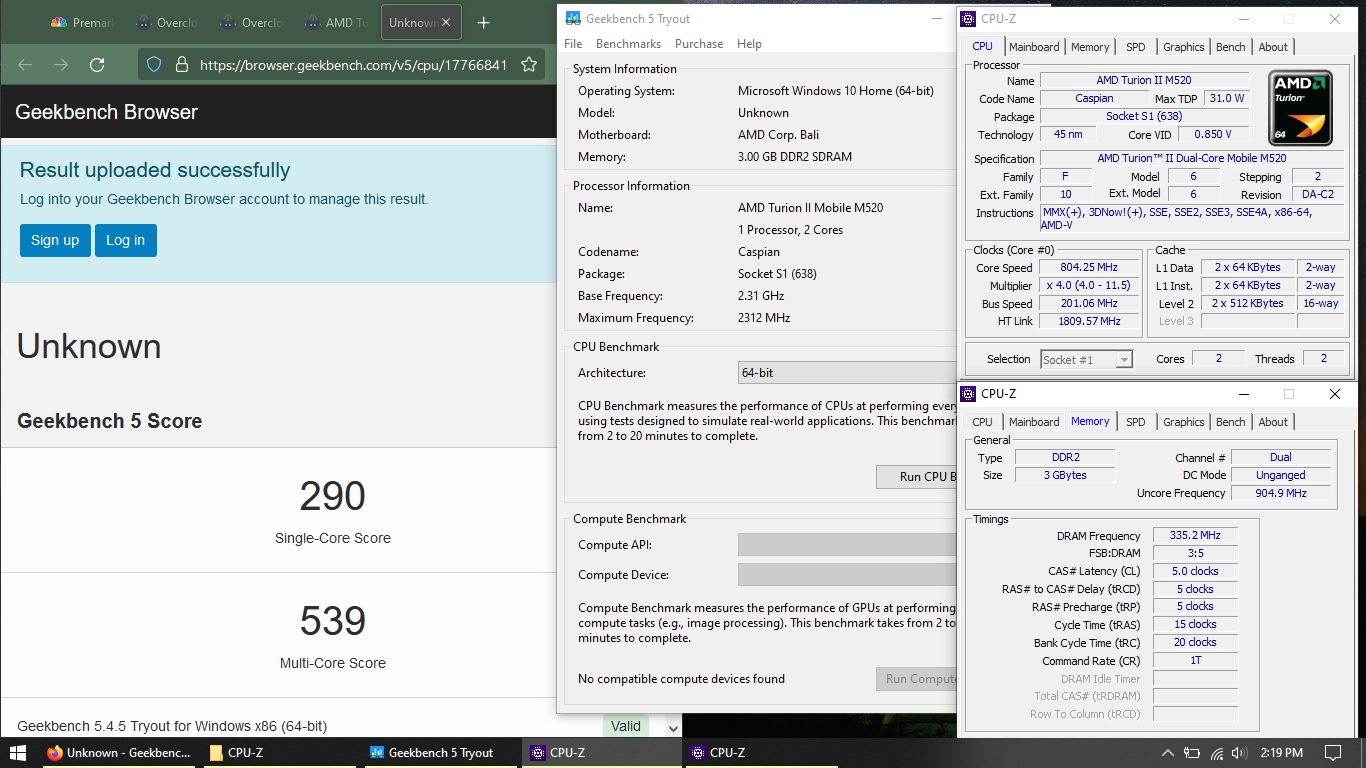Viewport: 1366px width, 768px height.
Task: Select About tab in memory-timings CPU-Z window
Action: coord(1273,422)
